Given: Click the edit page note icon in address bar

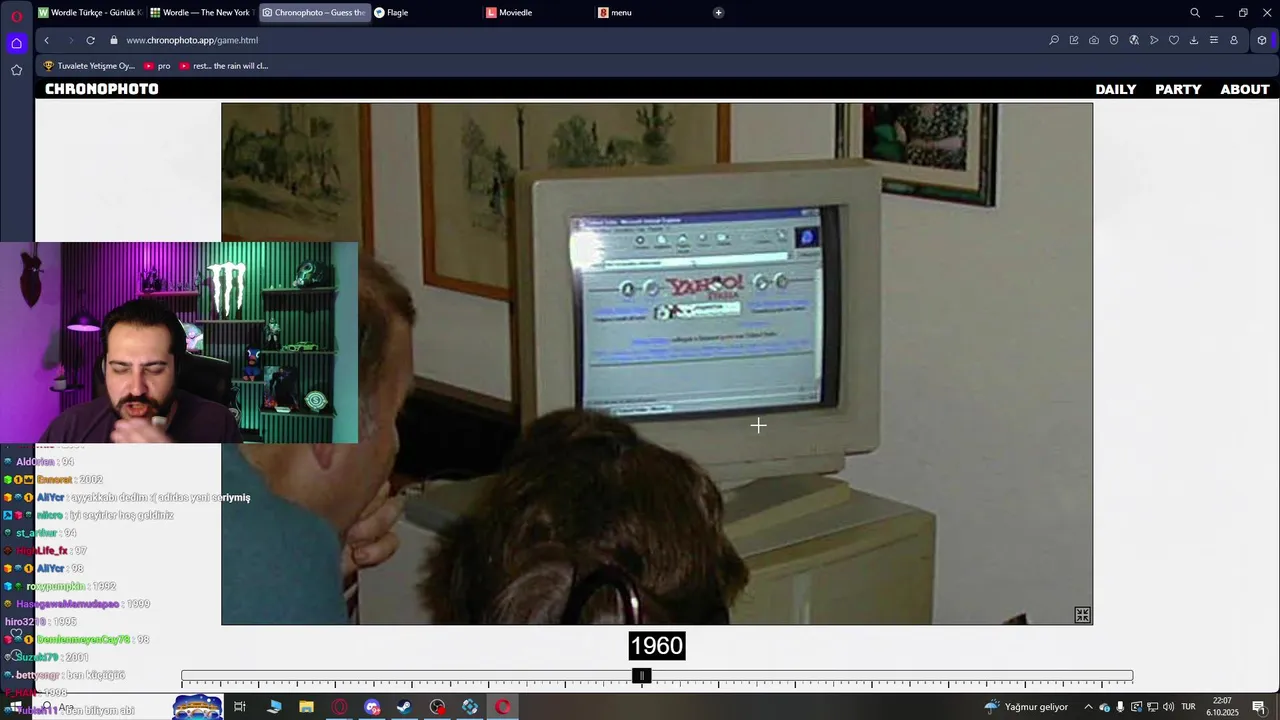Looking at the screenshot, I should tap(1074, 40).
